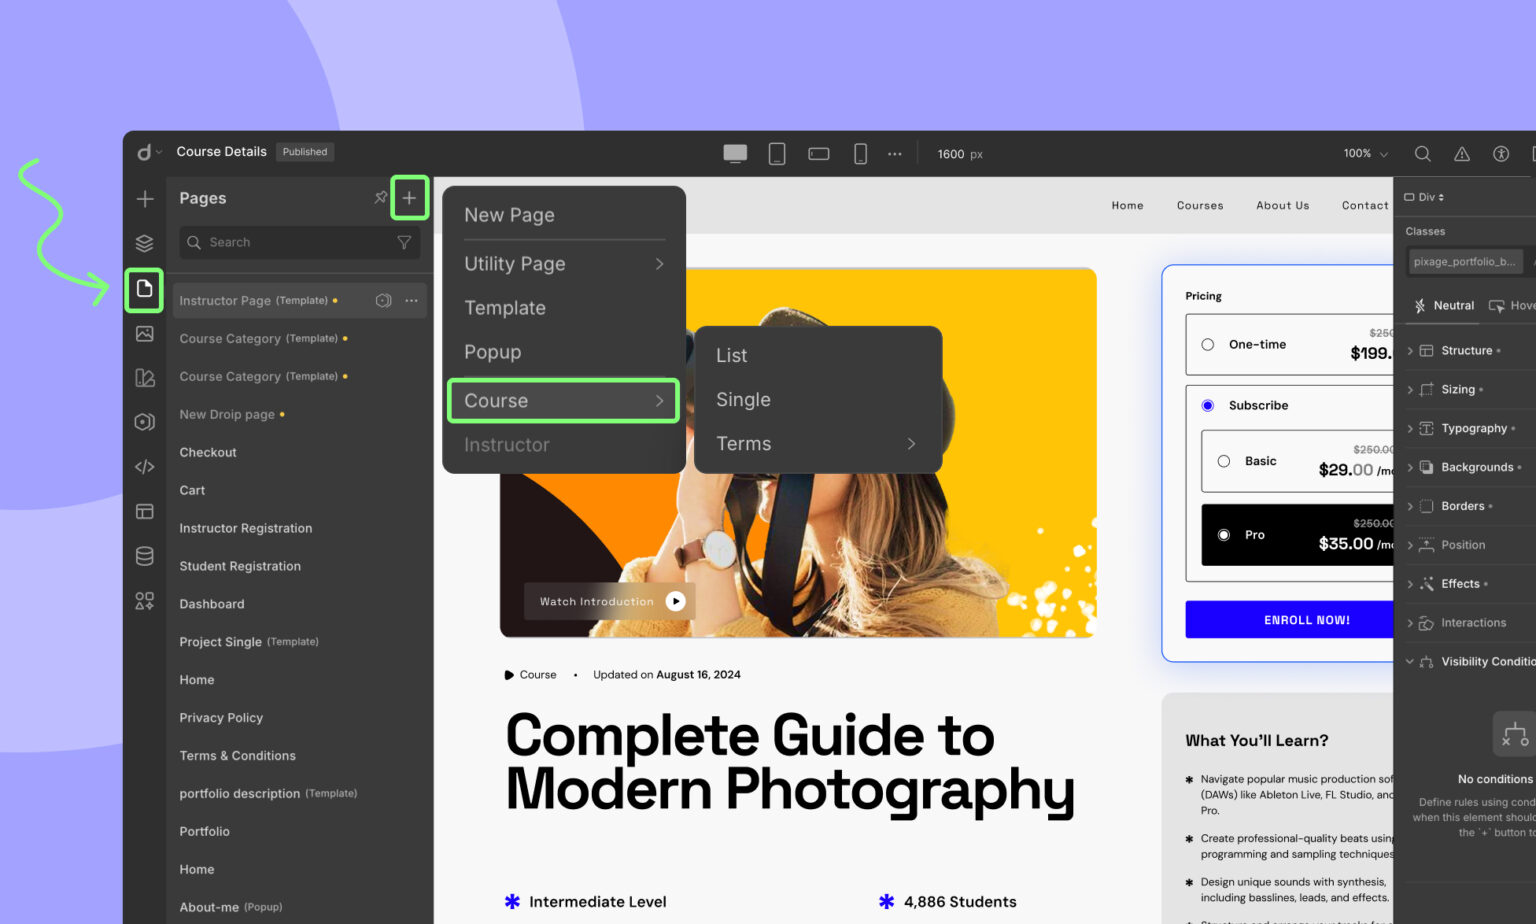Open the Layers panel icon in sidebar

click(145, 243)
